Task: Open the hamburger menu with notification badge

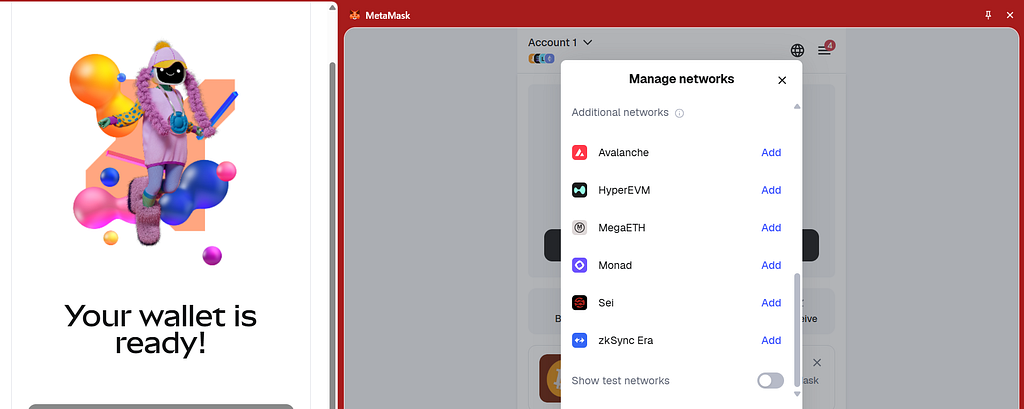Action: tap(825, 49)
